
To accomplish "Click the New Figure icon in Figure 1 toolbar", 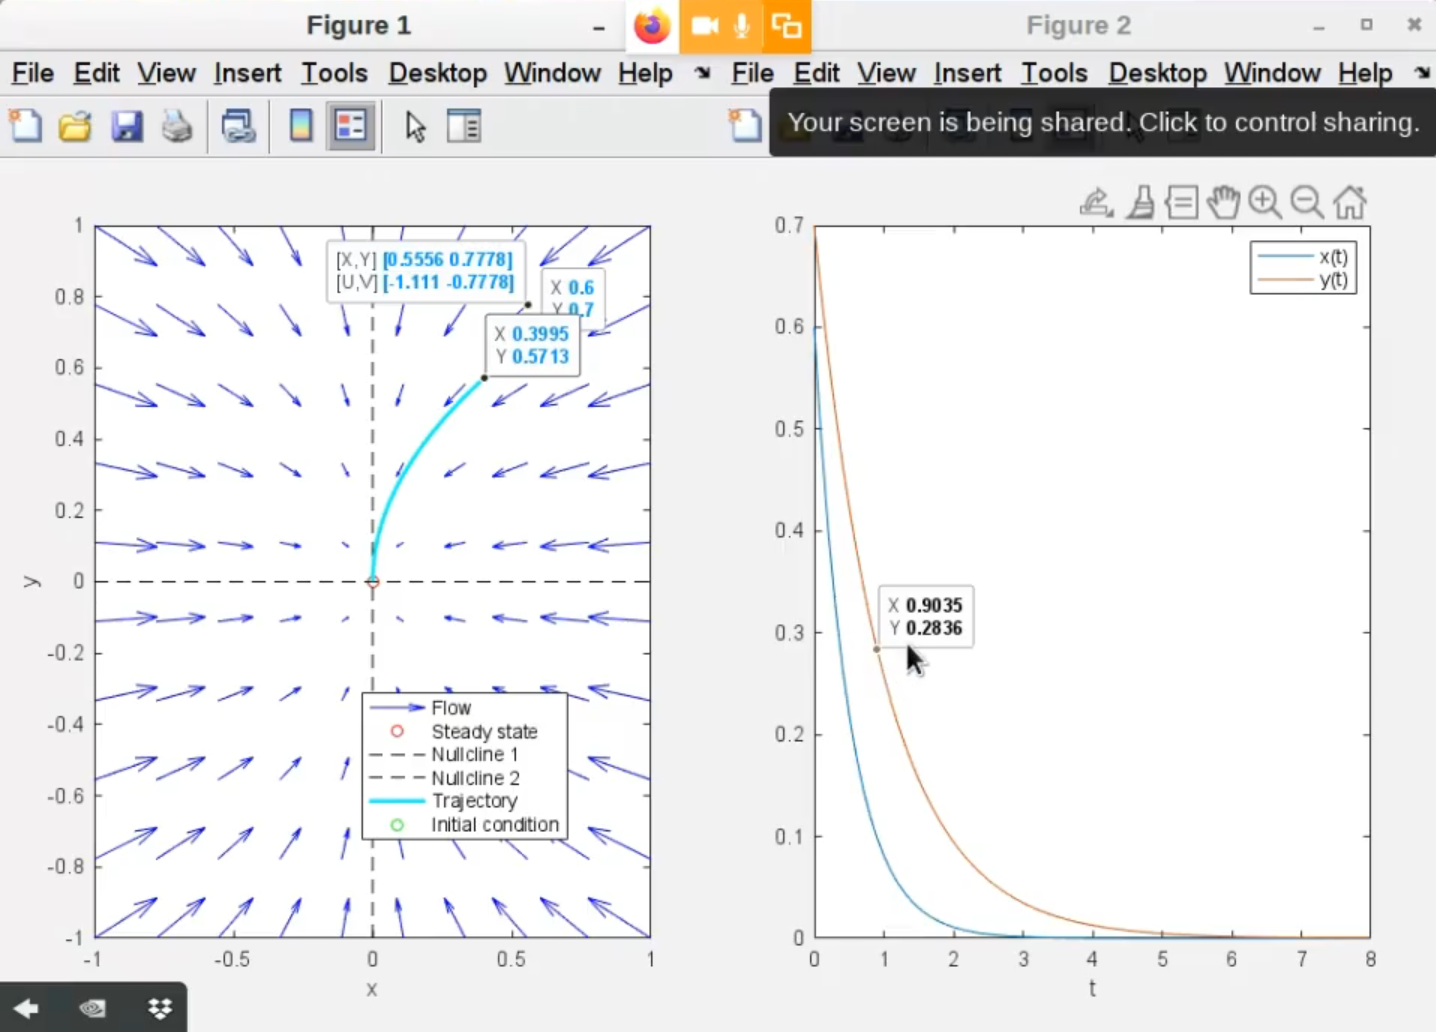I will coord(26,126).
